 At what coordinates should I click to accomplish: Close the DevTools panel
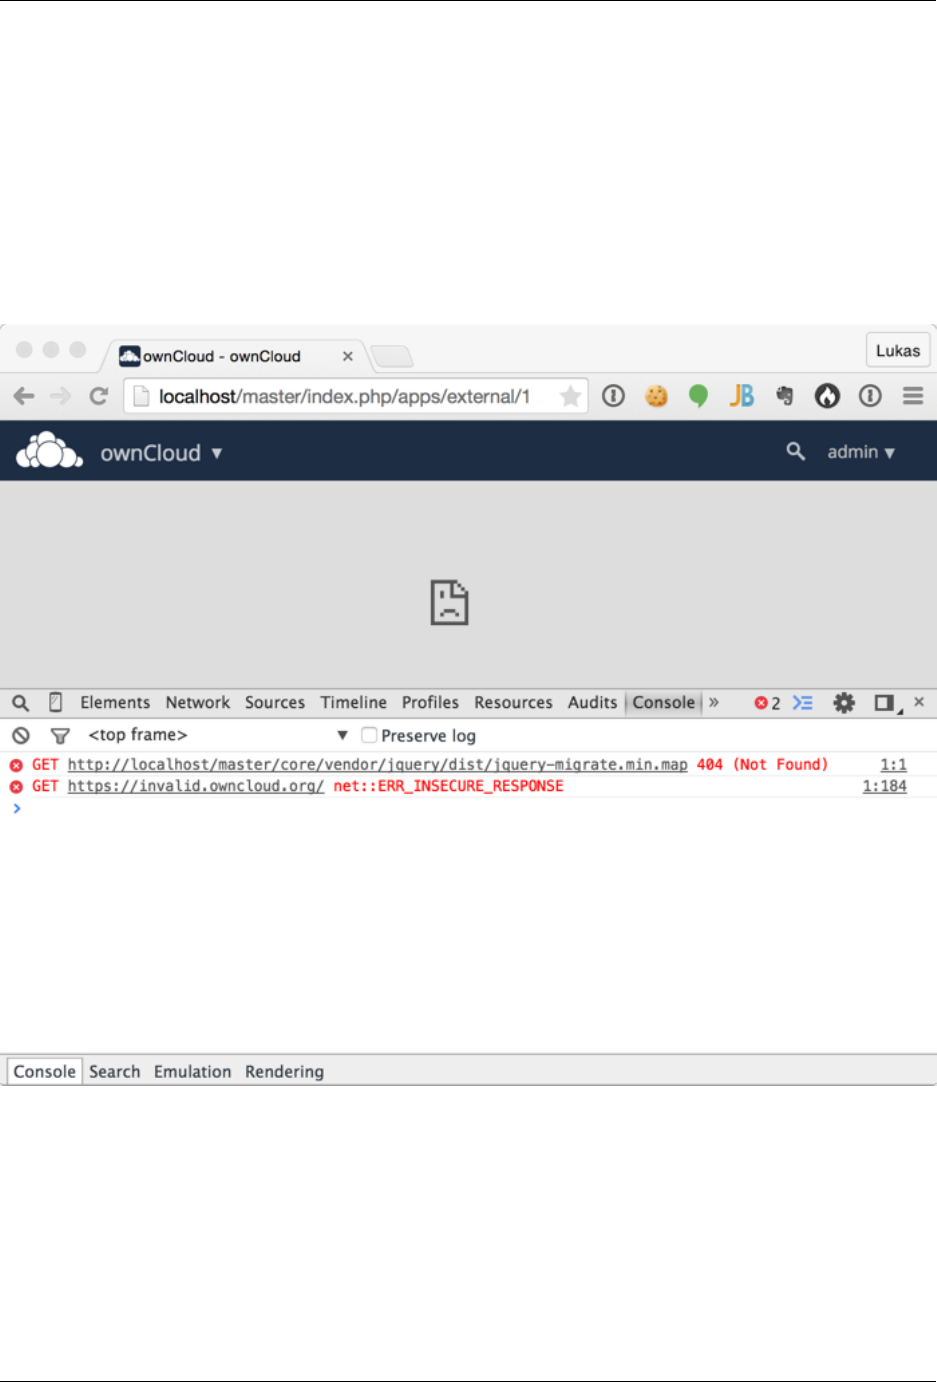click(x=919, y=702)
